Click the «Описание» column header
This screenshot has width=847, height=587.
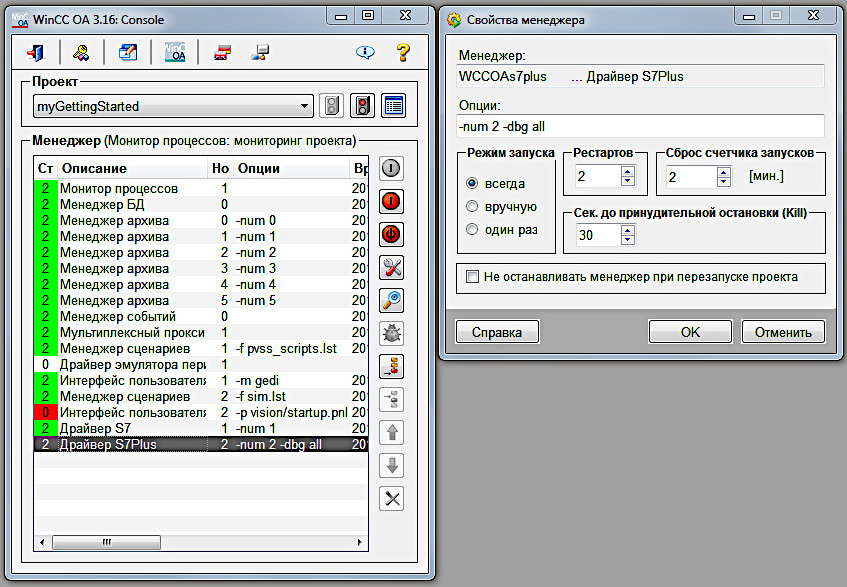[x=132, y=168]
